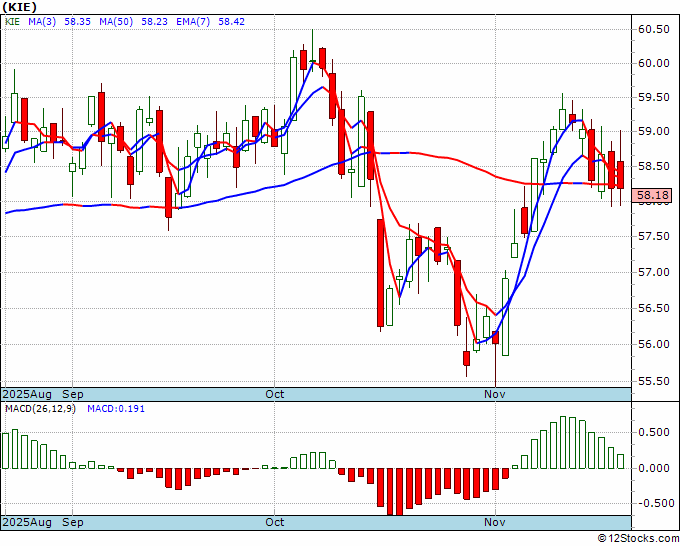Click the 60.50 price axis label
680x546 pixels.
654,29
